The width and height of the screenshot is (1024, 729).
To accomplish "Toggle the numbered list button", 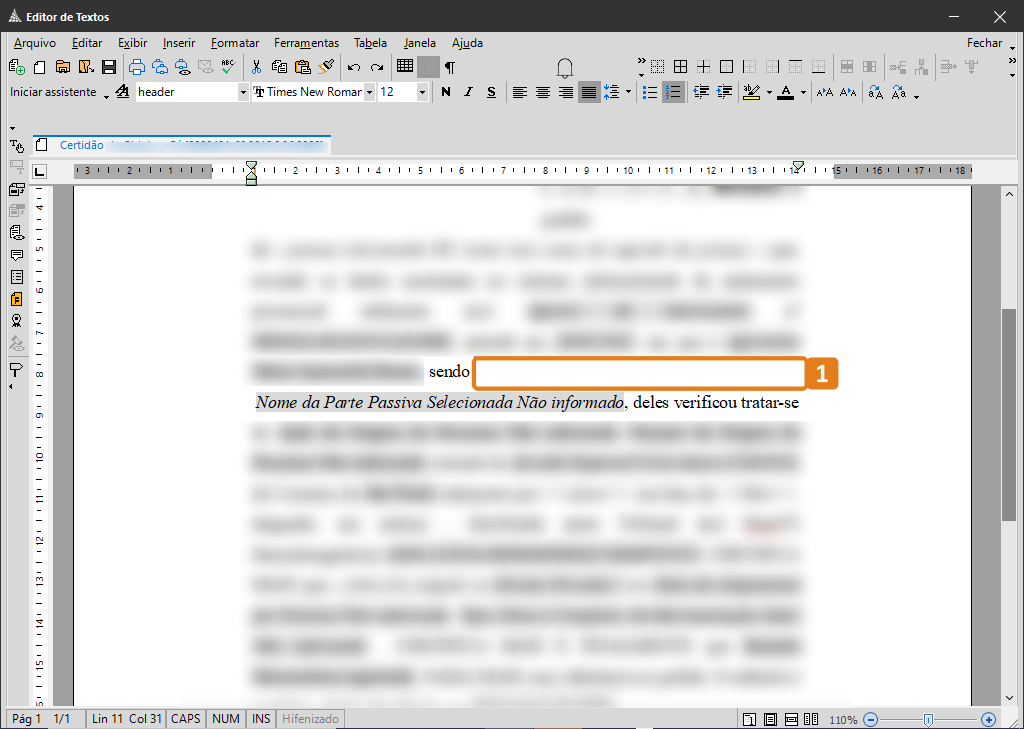I will click(x=673, y=92).
